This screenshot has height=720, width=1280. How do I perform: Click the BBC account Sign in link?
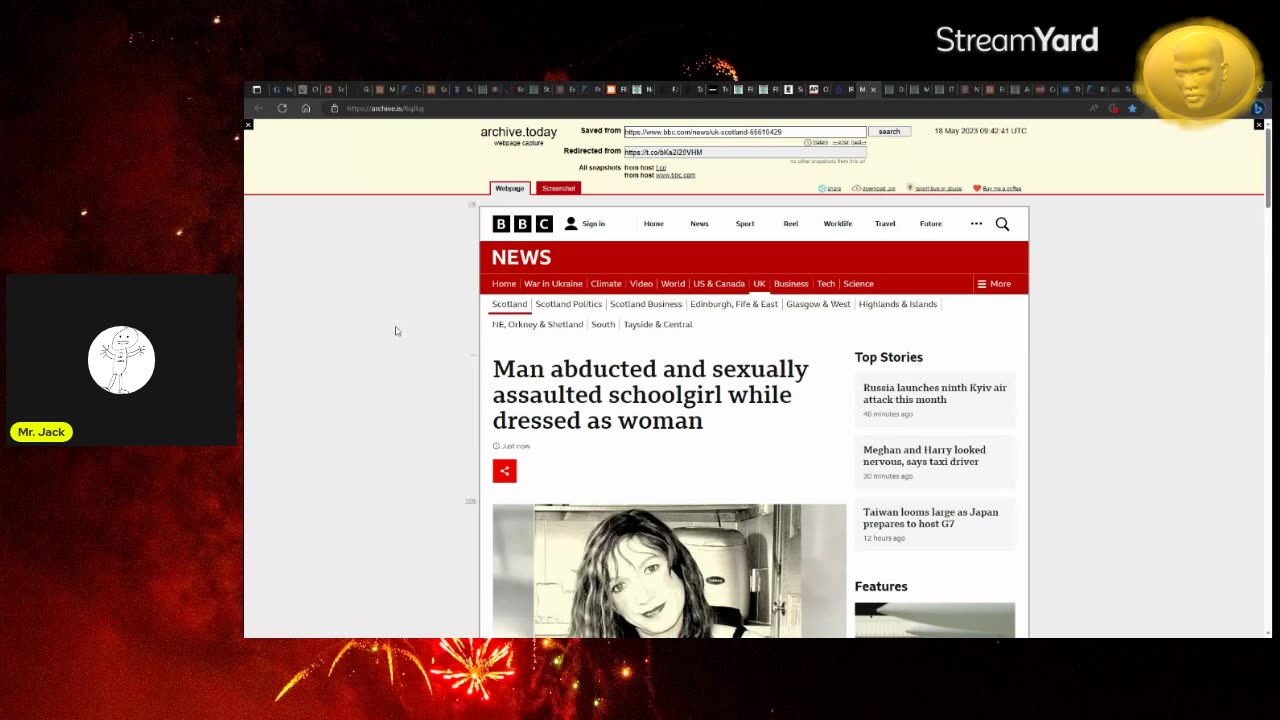pos(586,224)
